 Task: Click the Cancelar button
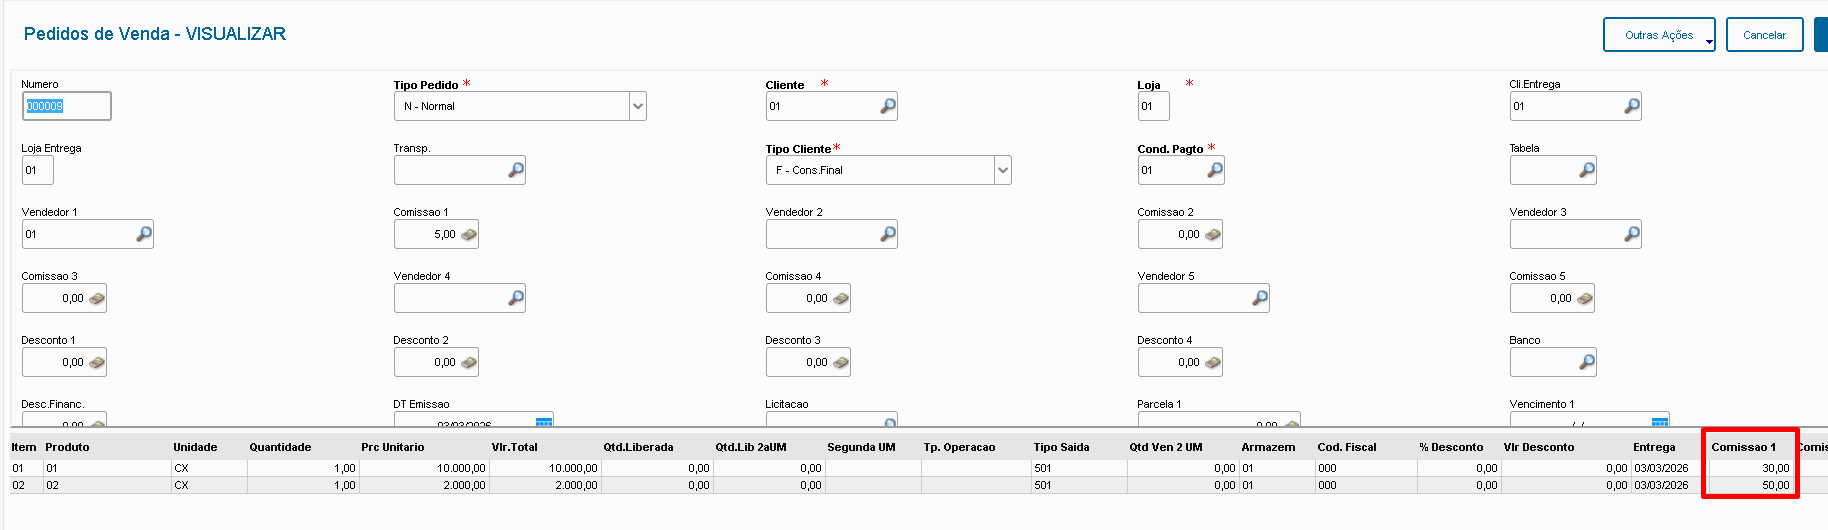pos(1764,35)
